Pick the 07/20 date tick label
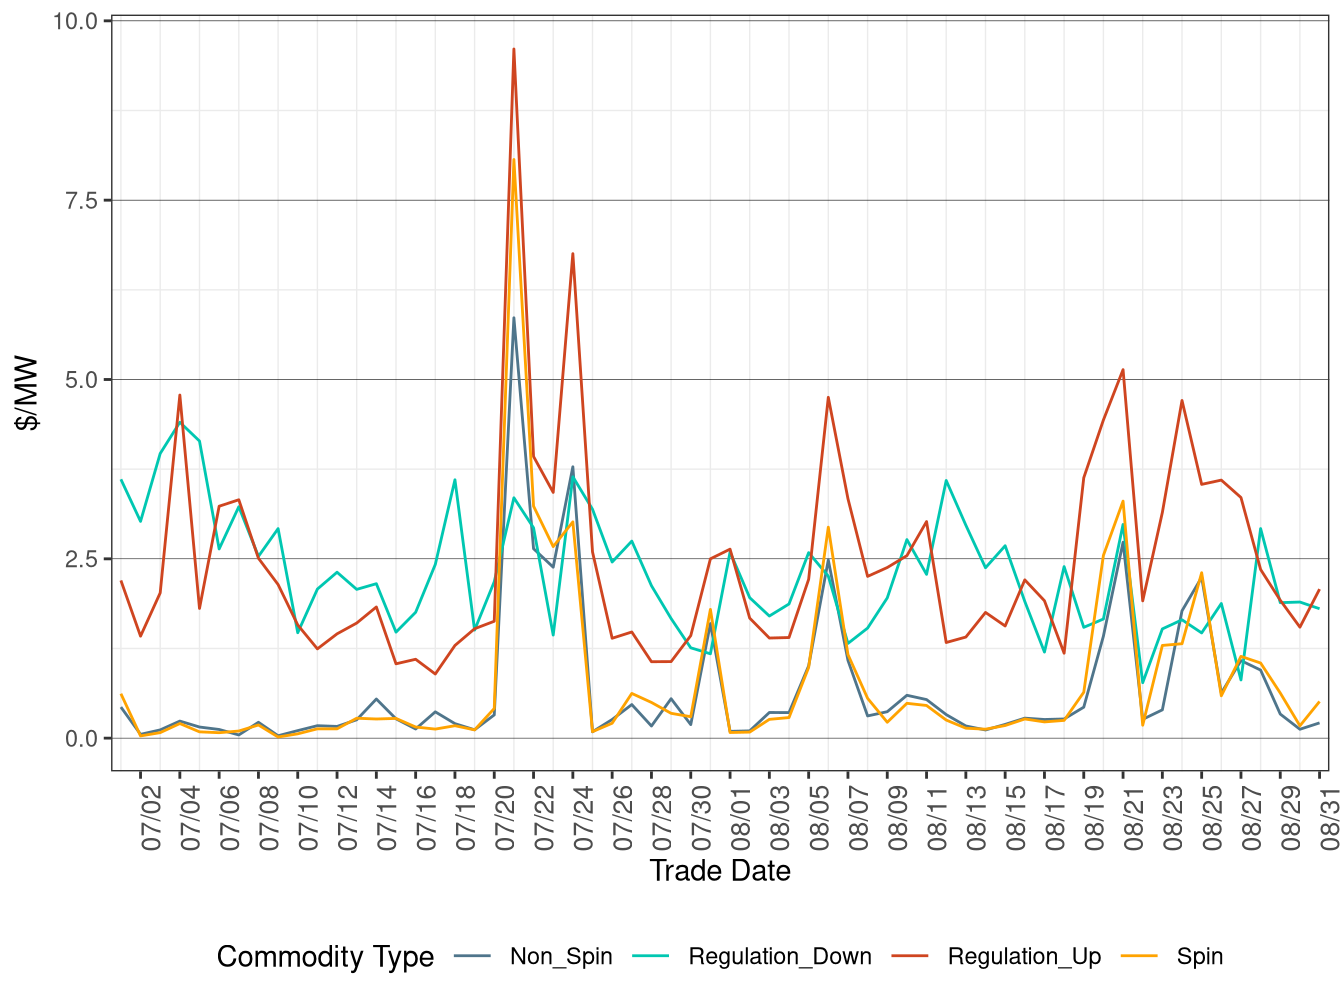This screenshot has height=1008, width=1344. coord(505,818)
